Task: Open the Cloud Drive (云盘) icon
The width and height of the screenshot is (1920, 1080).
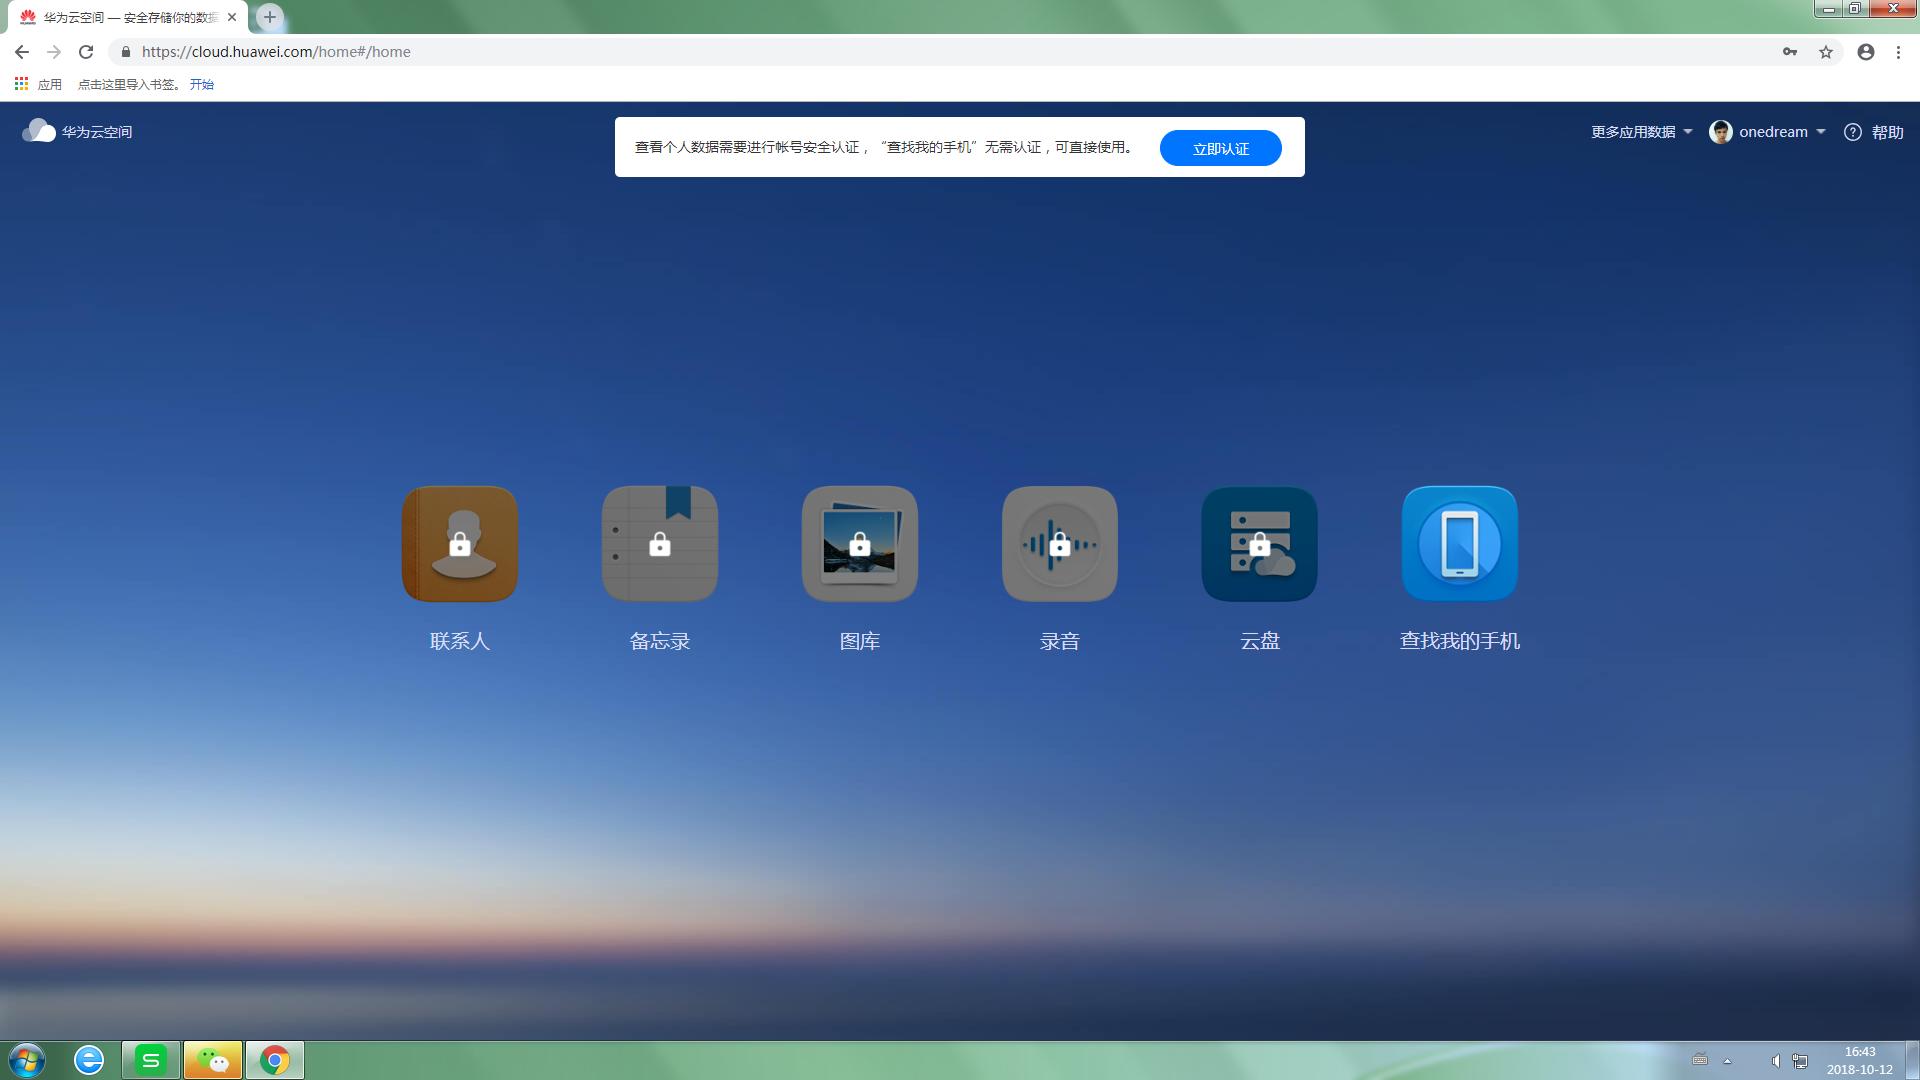Action: point(1259,544)
